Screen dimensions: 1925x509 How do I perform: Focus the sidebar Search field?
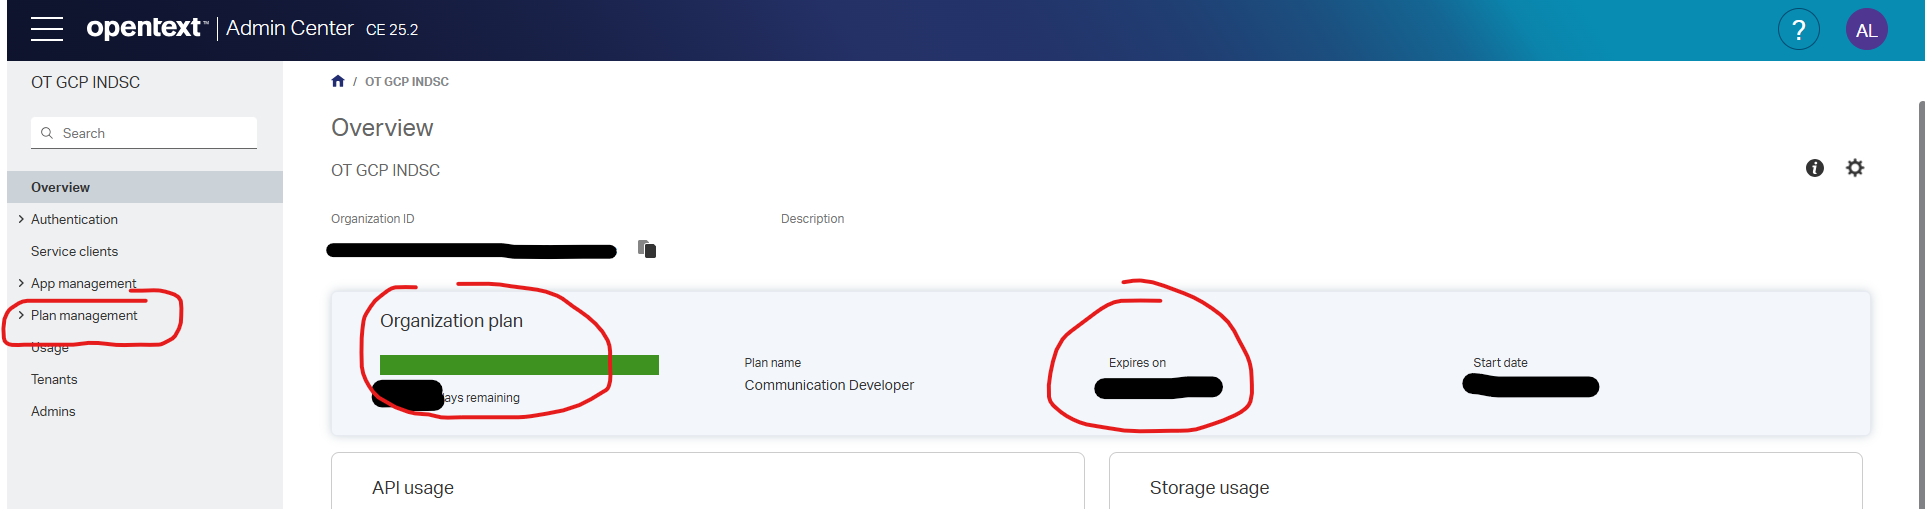(144, 133)
